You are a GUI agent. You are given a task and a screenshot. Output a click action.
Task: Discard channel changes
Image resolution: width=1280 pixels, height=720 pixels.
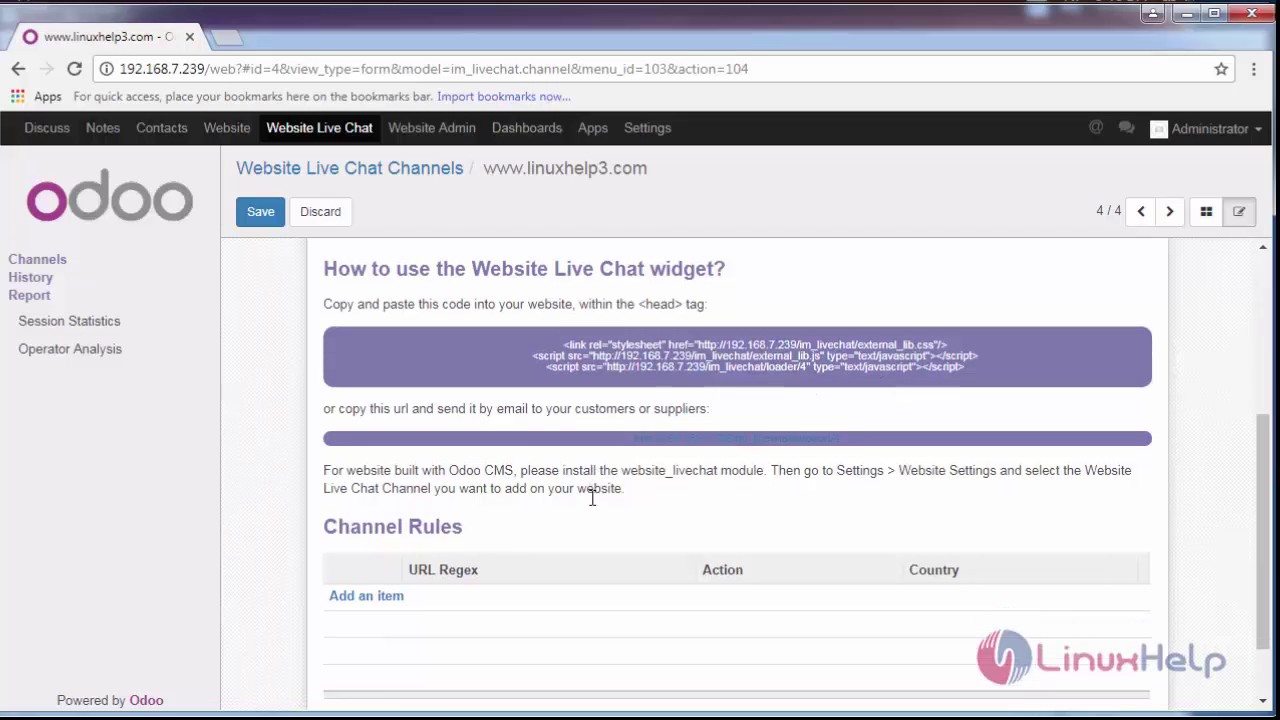[320, 212]
